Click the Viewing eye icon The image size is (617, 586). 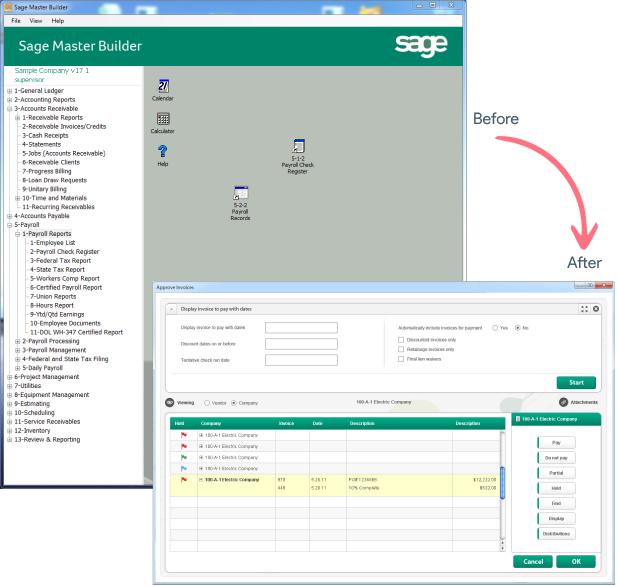(170, 403)
